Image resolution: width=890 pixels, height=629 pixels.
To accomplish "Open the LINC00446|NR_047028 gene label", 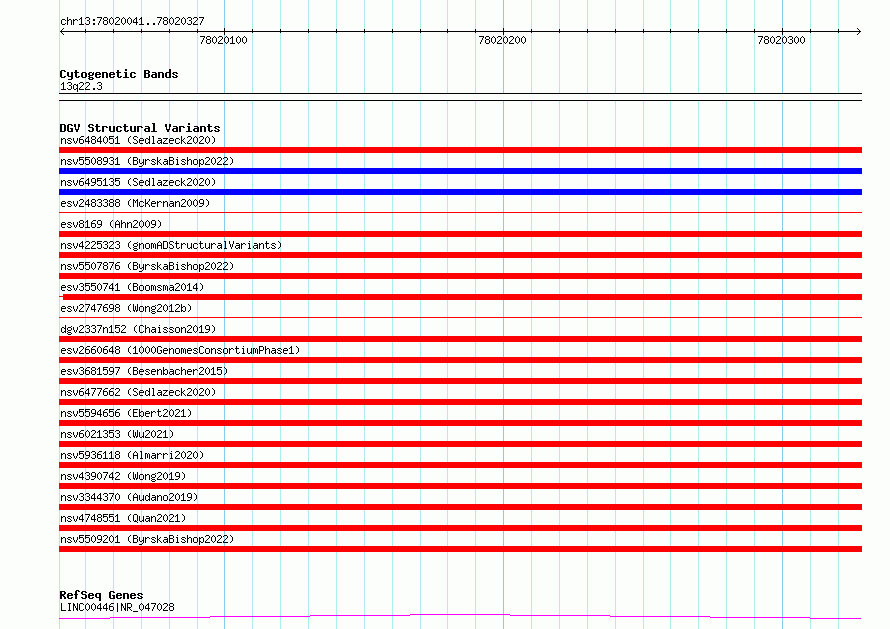I will tap(117, 607).
